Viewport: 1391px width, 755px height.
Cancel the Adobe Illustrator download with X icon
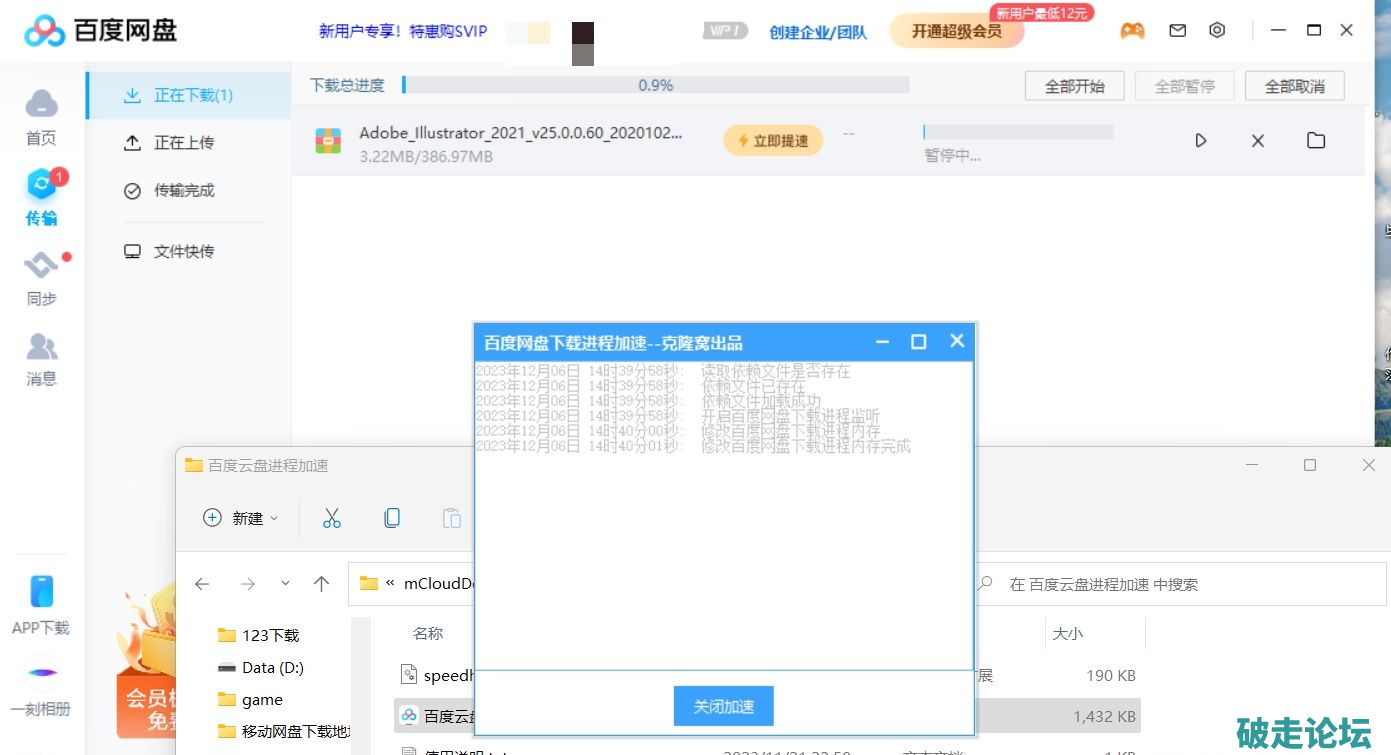(1258, 141)
